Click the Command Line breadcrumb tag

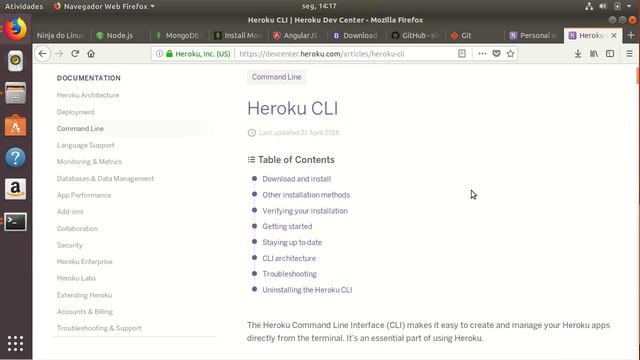point(276,77)
